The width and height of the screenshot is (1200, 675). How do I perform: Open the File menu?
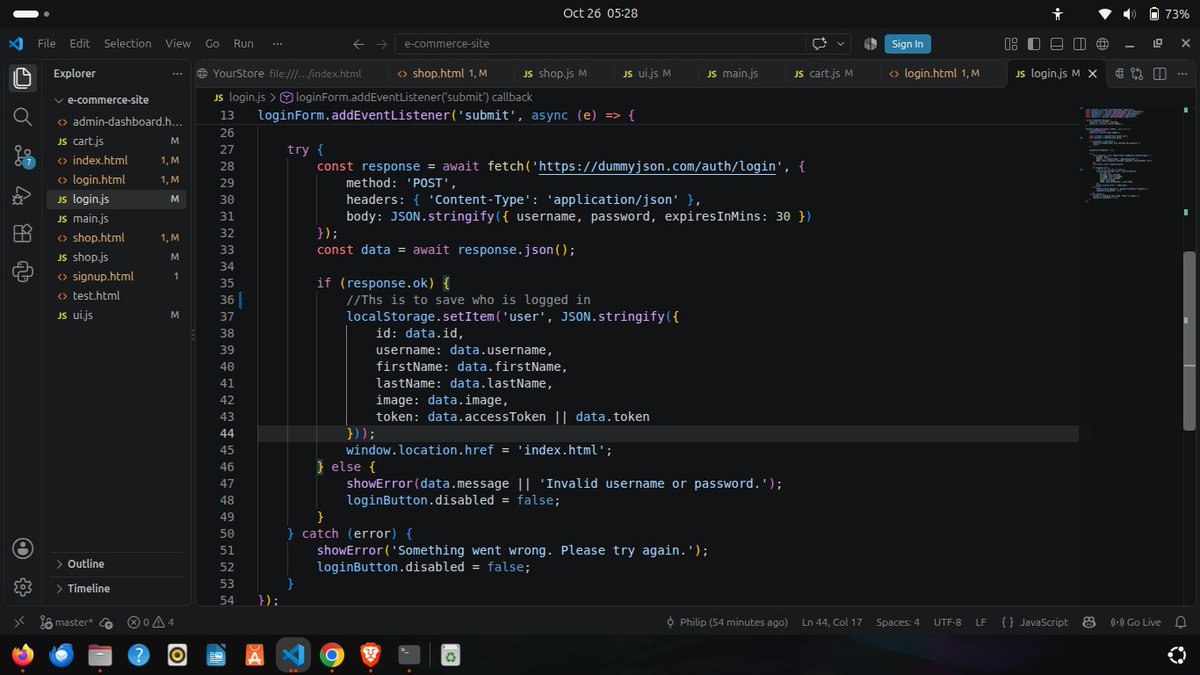click(x=46, y=44)
